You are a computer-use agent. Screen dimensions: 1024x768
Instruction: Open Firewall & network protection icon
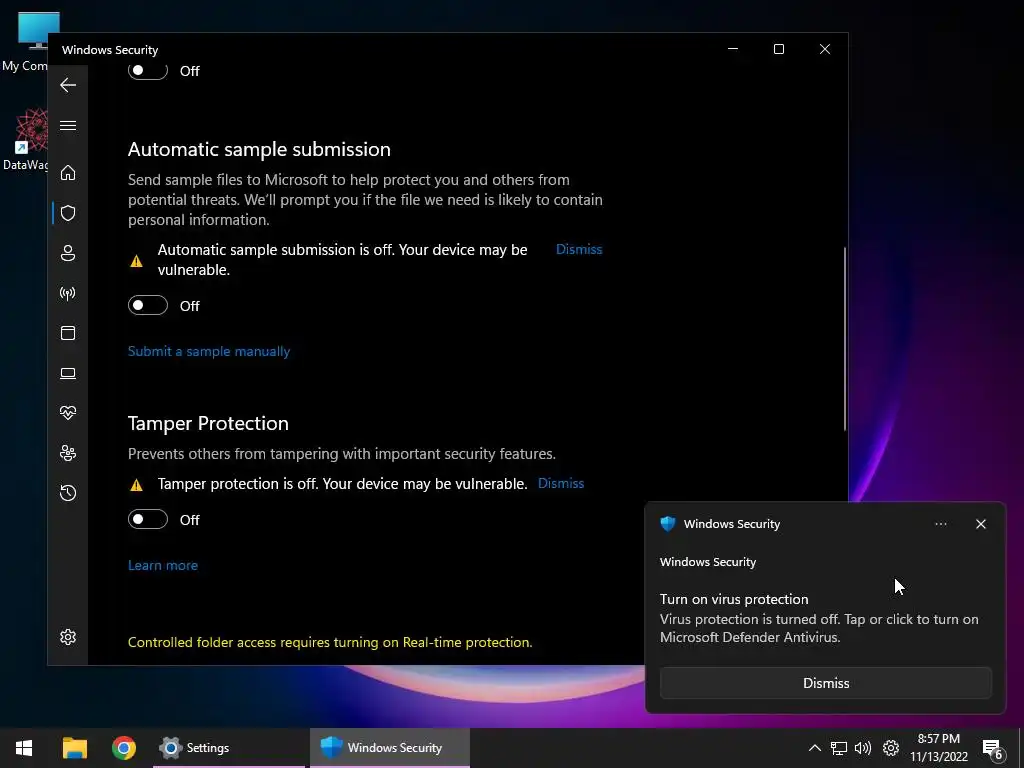[x=68, y=293]
